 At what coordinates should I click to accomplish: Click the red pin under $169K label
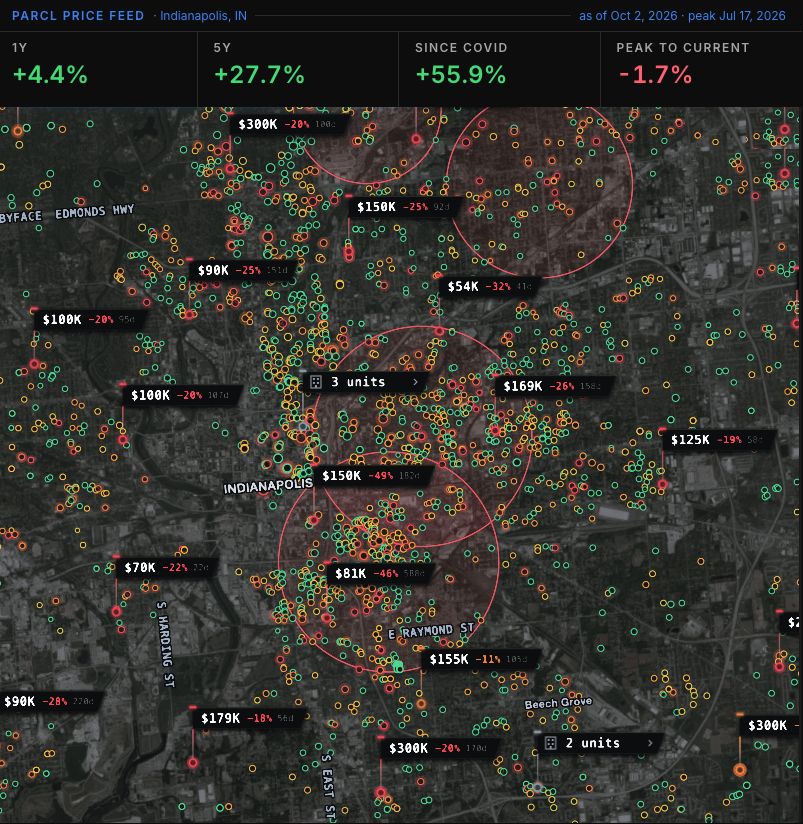495,431
